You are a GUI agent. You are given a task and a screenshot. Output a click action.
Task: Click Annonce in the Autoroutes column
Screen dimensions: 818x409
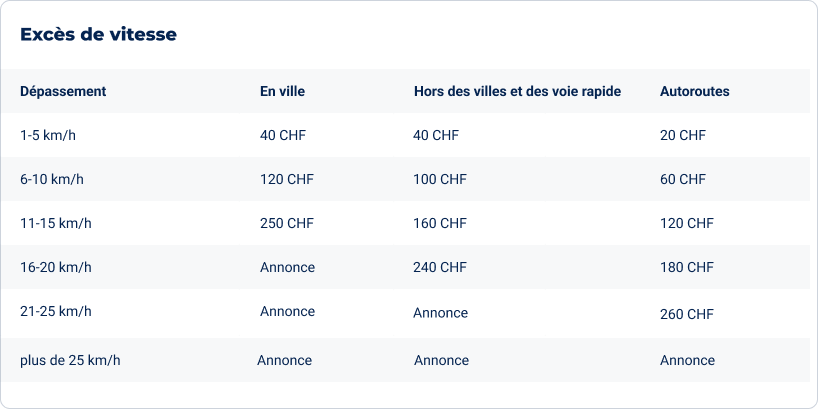[687, 360]
